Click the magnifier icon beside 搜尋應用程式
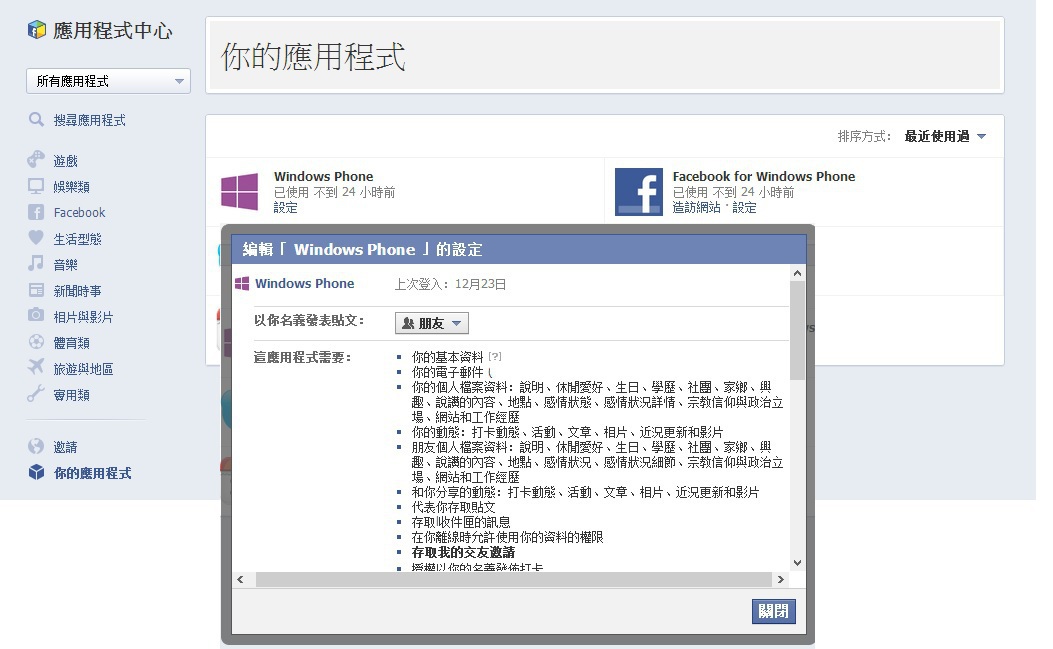 point(36,120)
